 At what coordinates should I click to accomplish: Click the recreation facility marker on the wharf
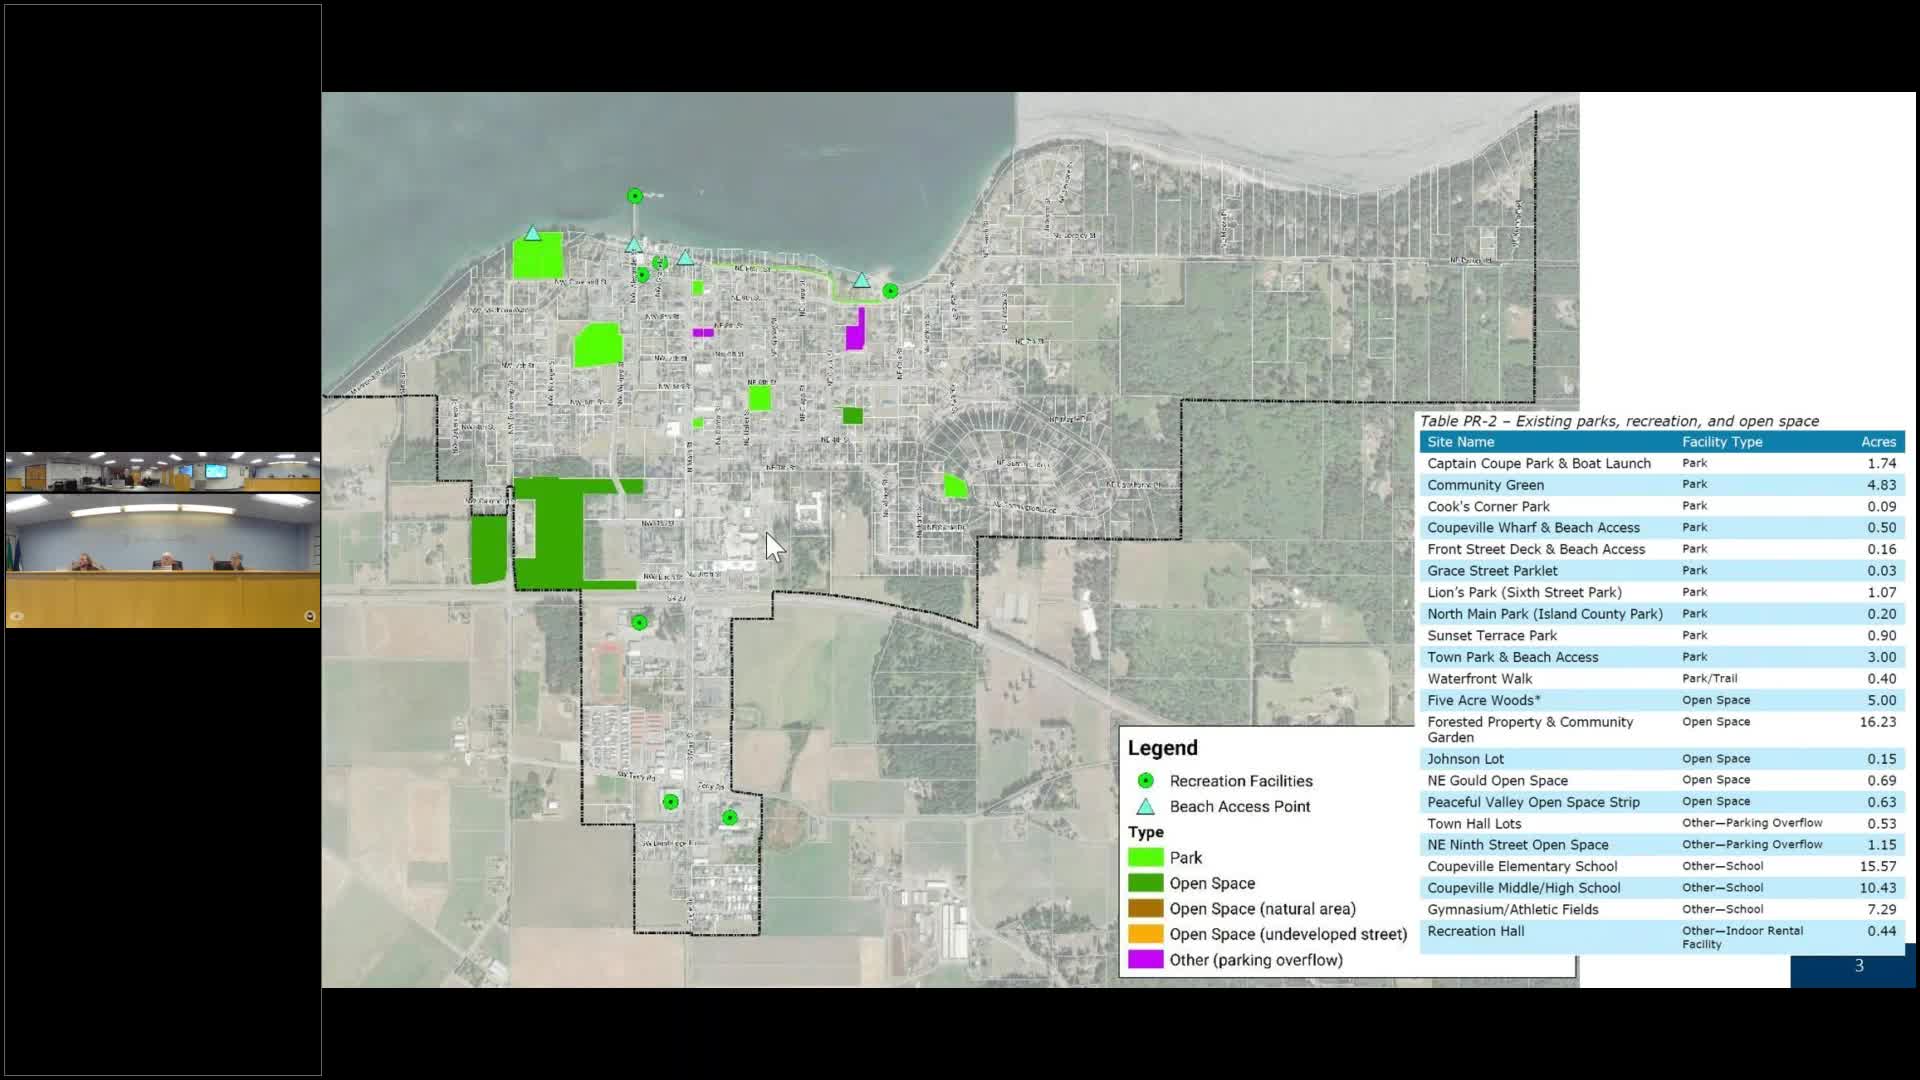[635, 196]
